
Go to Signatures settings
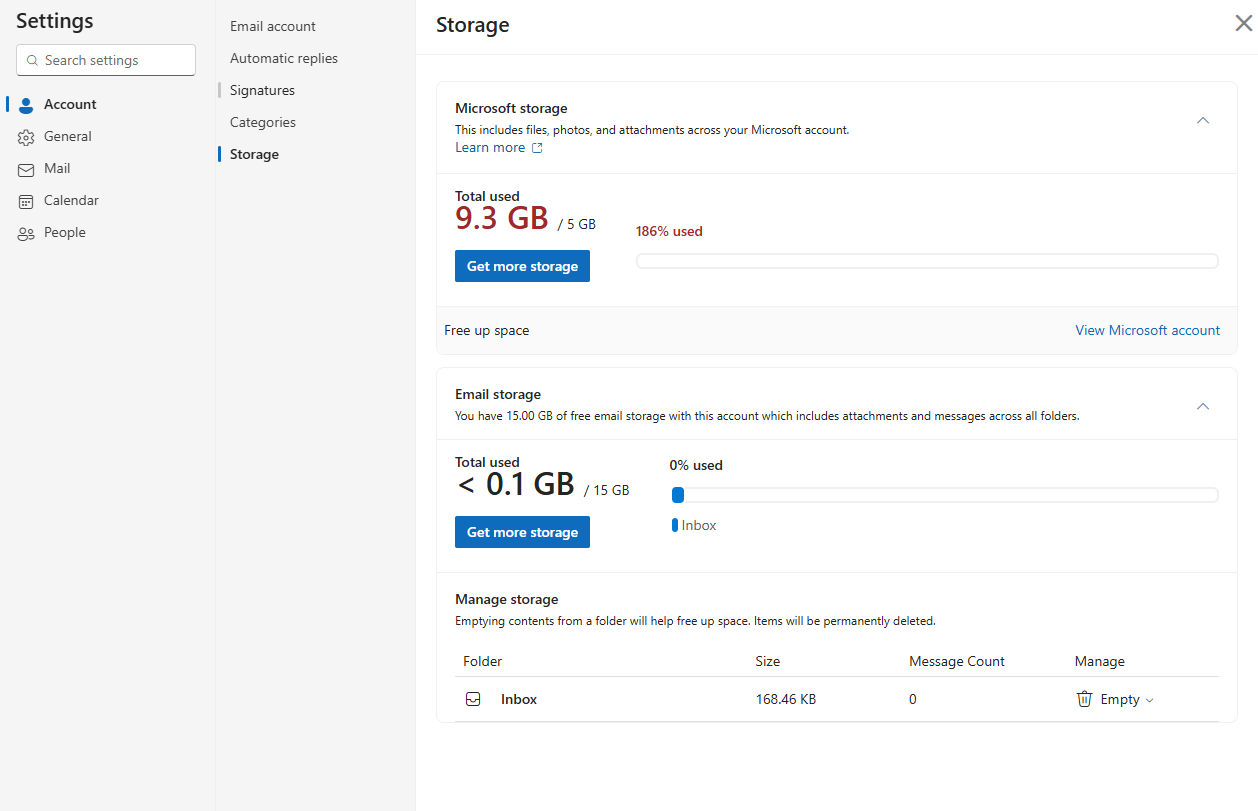coord(262,90)
